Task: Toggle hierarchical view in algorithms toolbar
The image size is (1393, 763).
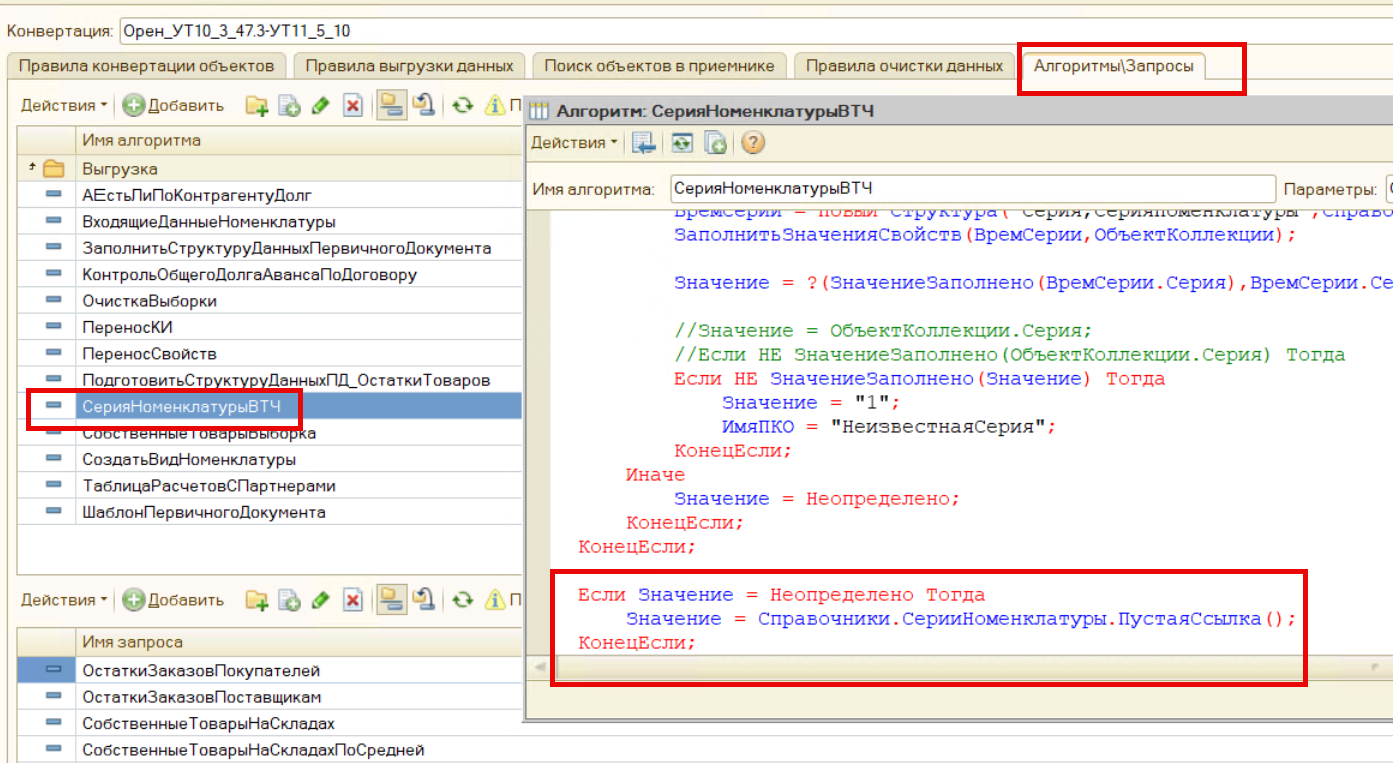Action: 390,106
